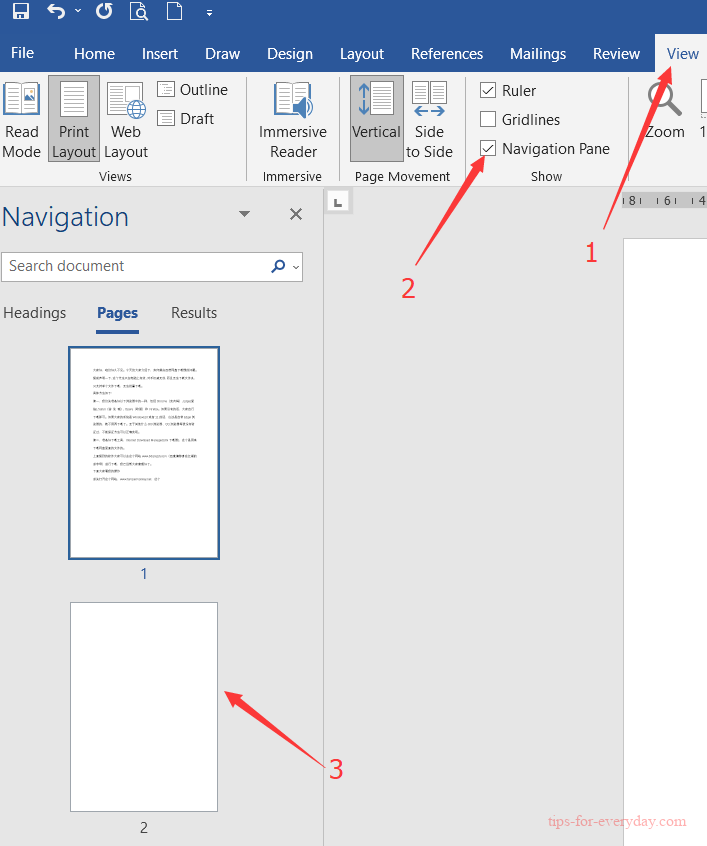Switch to the Review ribbon tab
The image size is (707, 846).
[x=616, y=53]
